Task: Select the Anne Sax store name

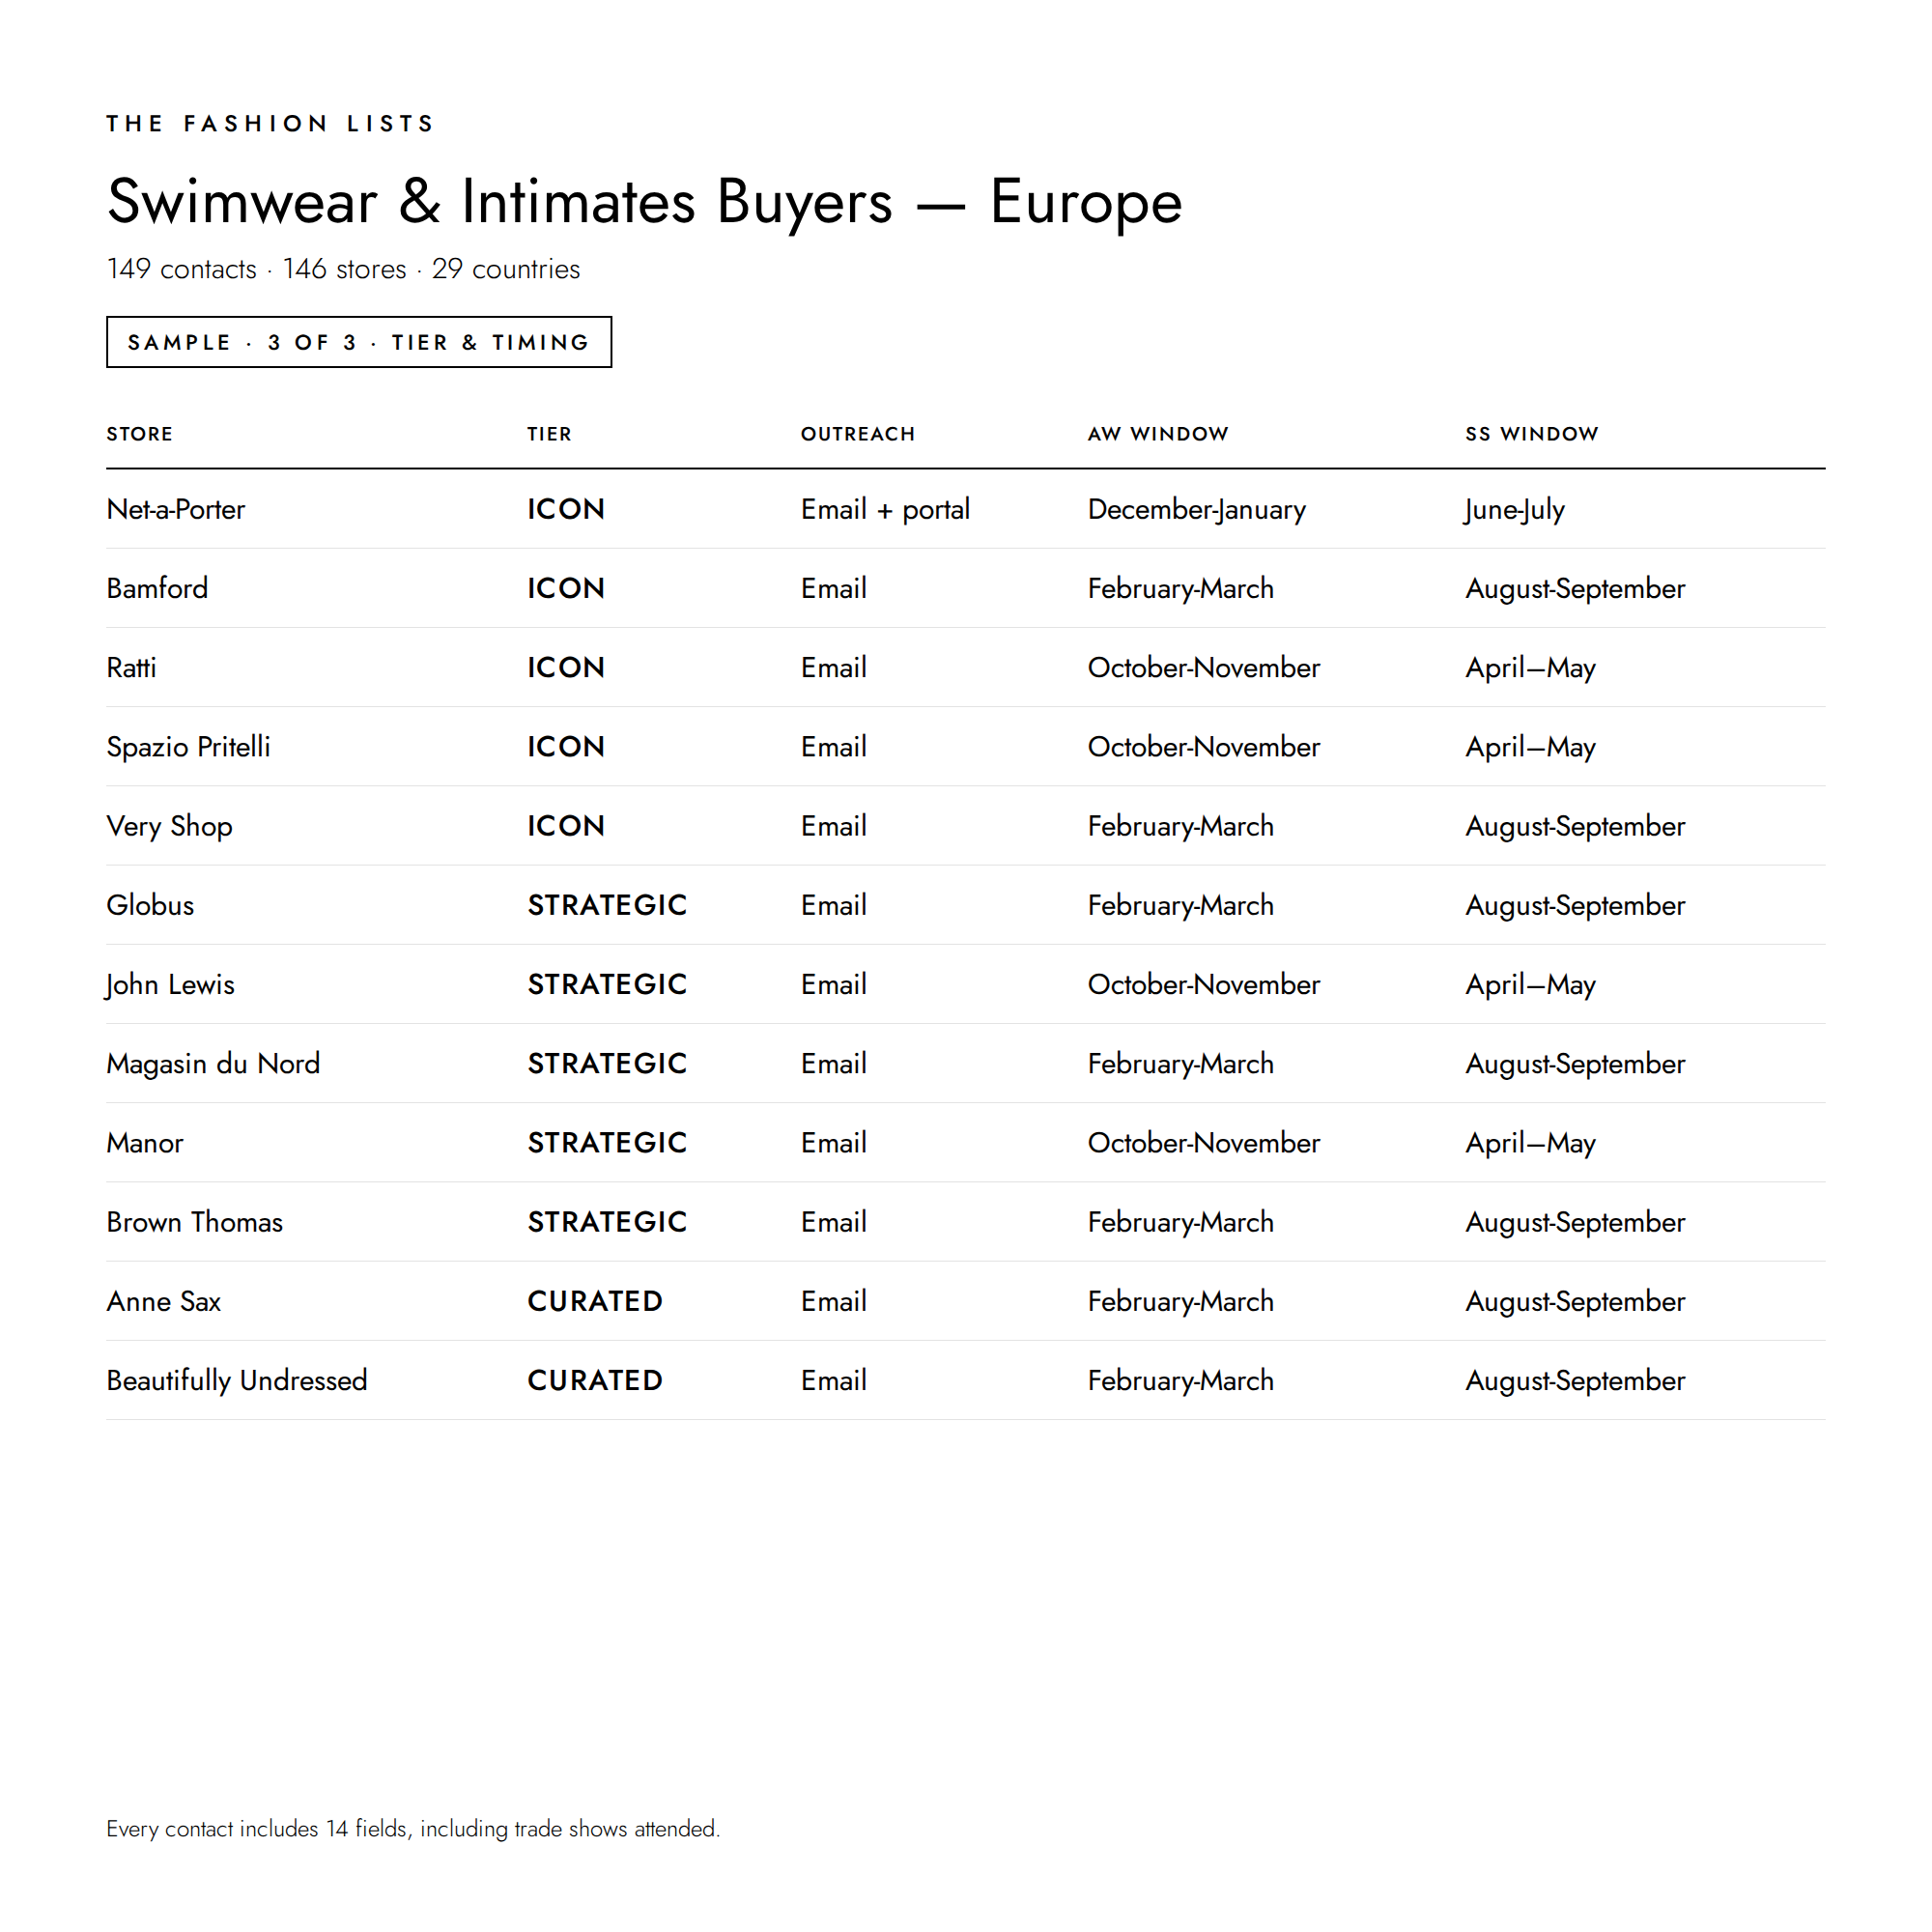Action: [x=164, y=1301]
